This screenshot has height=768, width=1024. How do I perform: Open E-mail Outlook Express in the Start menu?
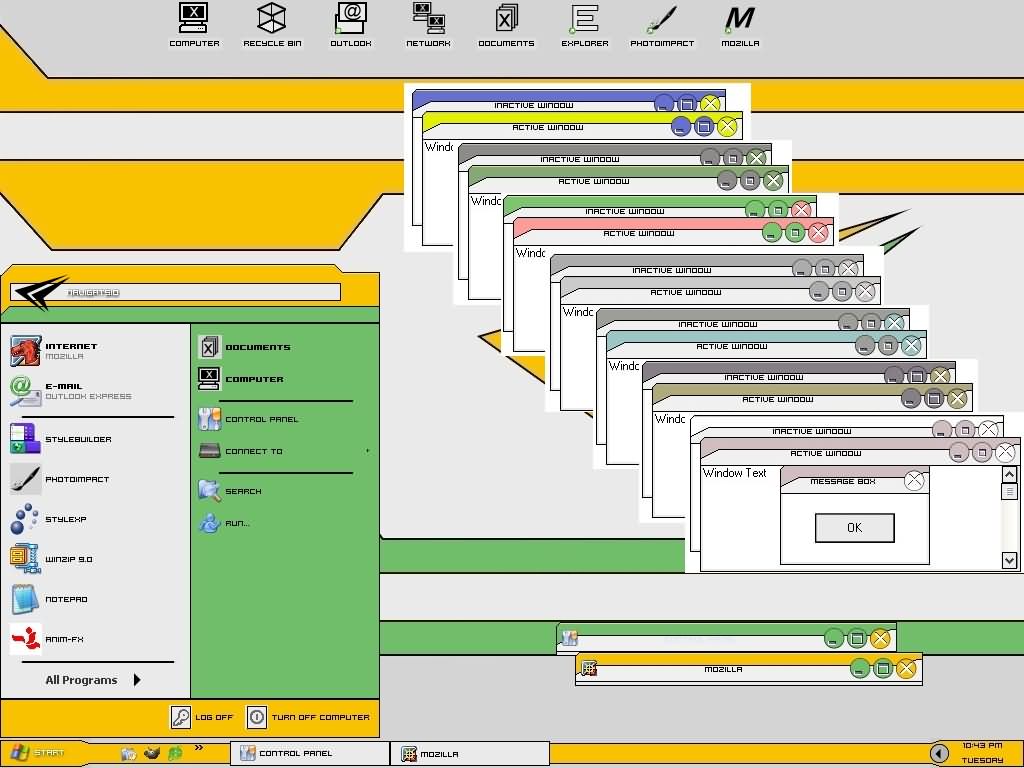pyautogui.click(x=71, y=391)
